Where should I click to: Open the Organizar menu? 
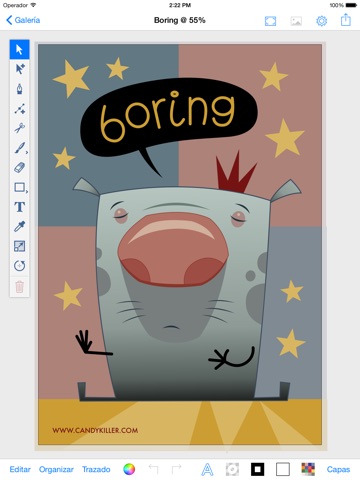point(56,469)
